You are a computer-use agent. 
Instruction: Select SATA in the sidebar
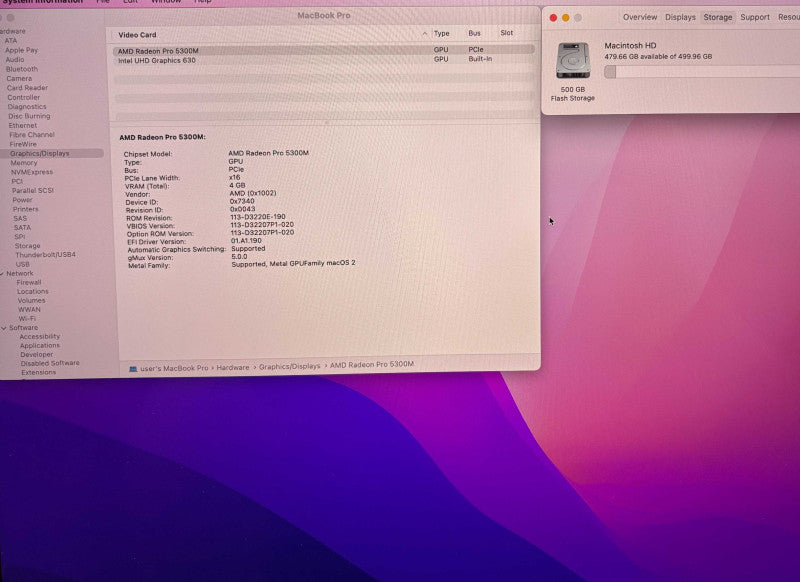[22, 227]
